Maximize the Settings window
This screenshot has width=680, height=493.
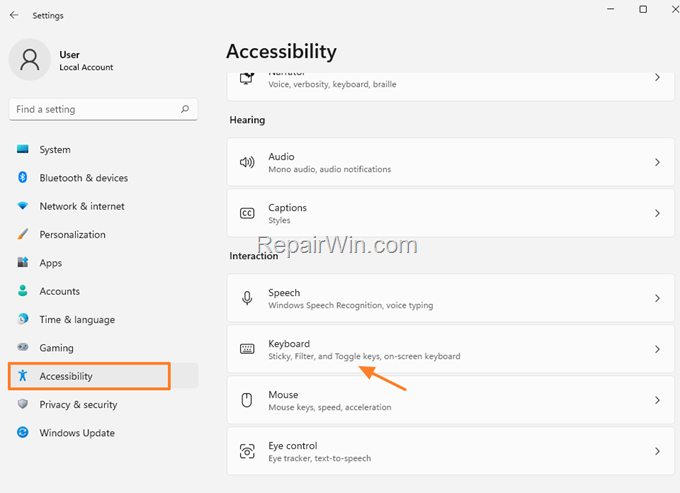point(643,9)
